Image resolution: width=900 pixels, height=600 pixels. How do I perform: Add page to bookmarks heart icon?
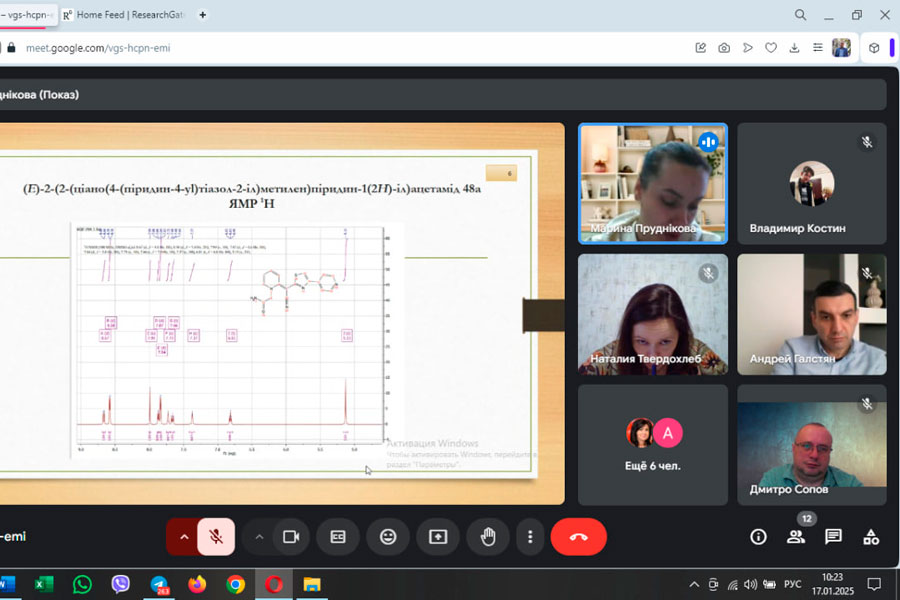pyautogui.click(x=771, y=48)
